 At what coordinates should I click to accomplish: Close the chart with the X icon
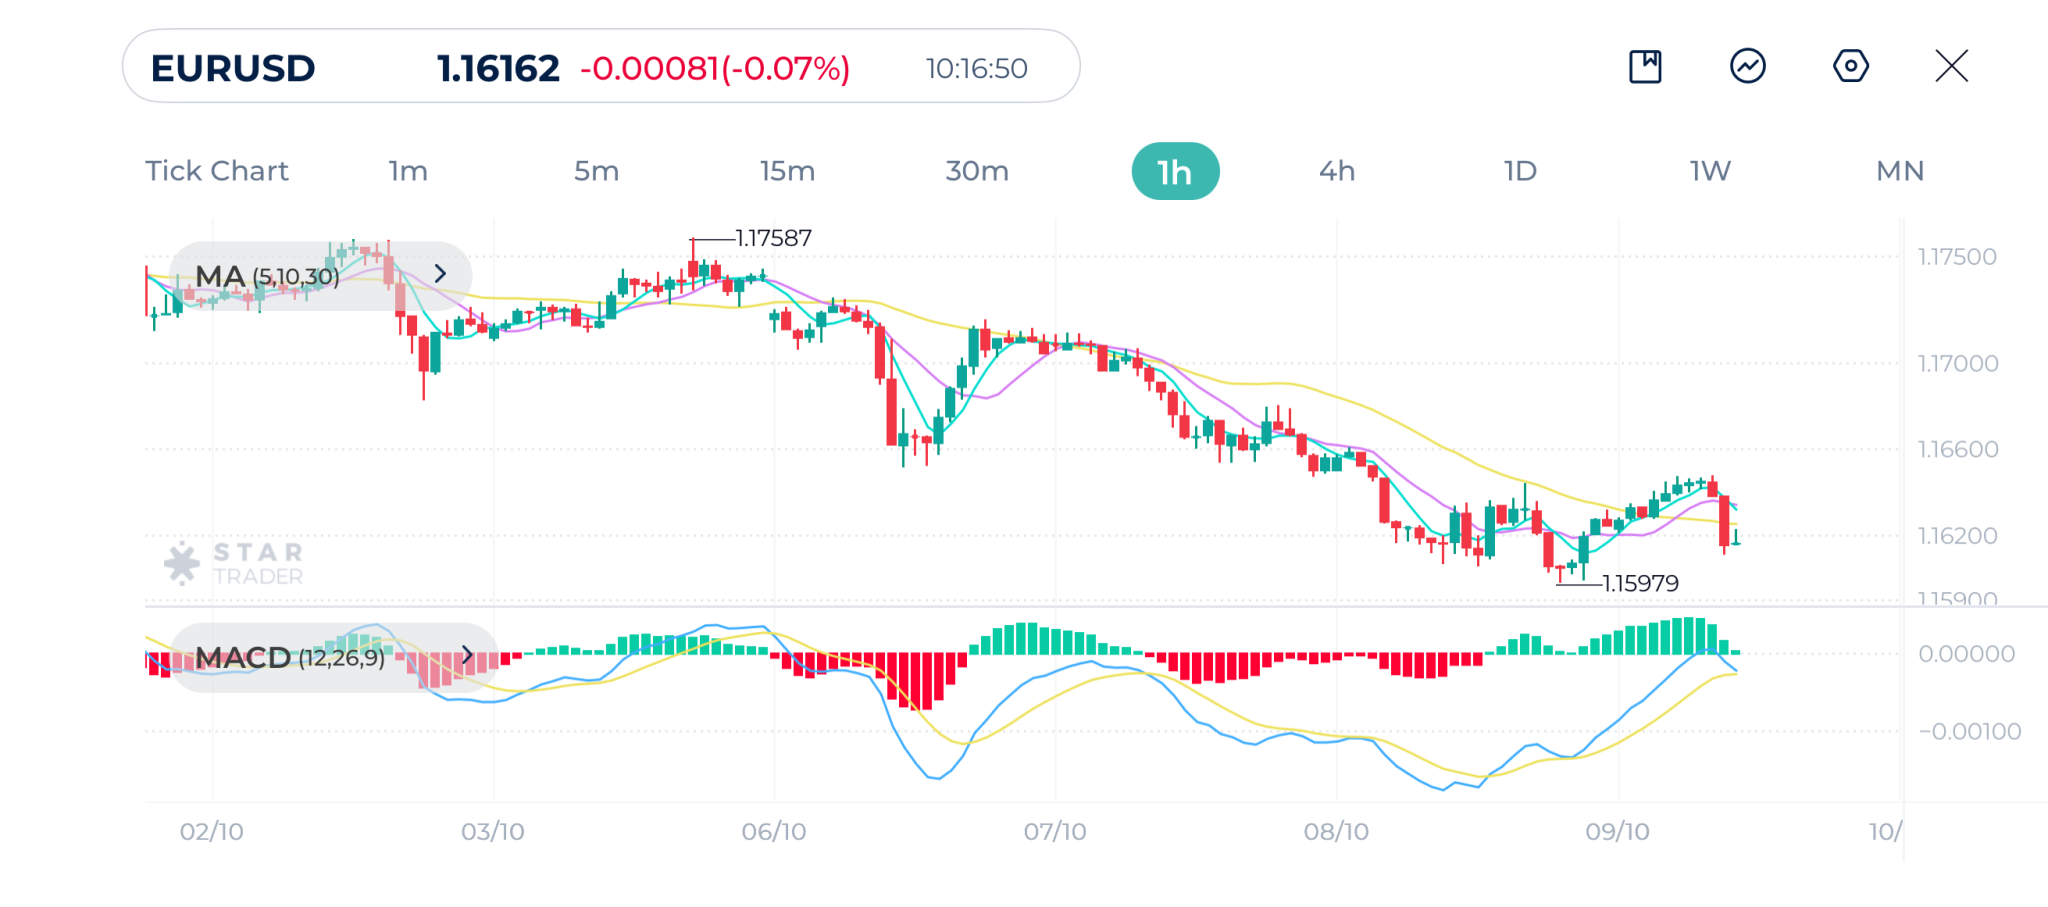coord(1951,67)
